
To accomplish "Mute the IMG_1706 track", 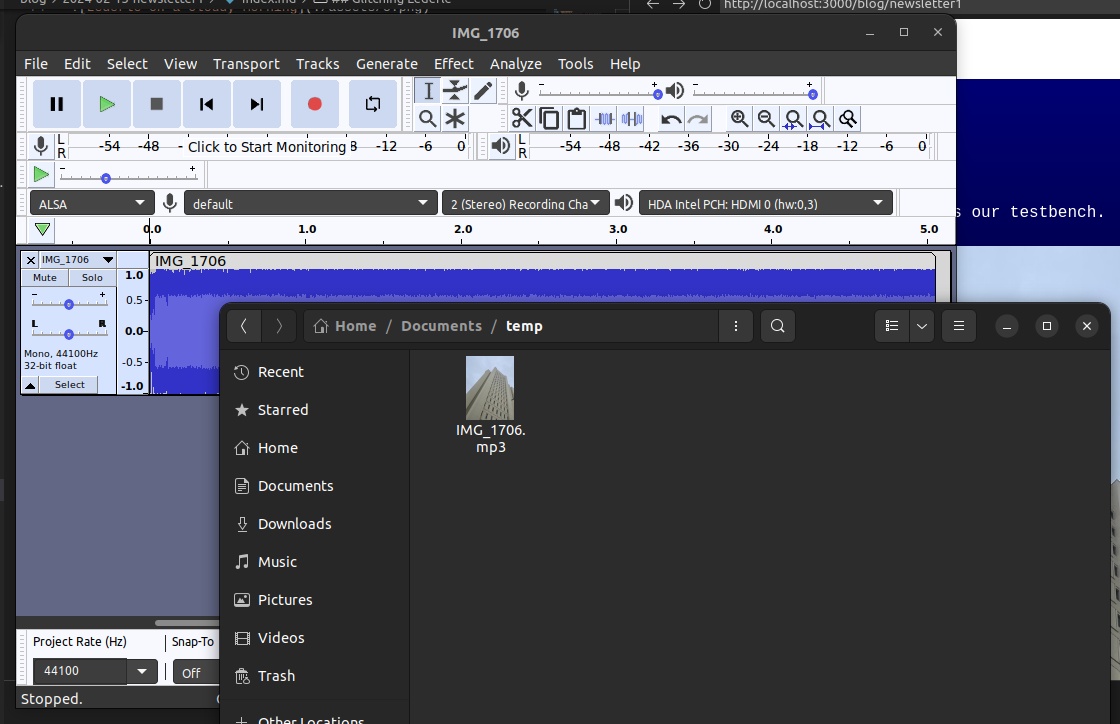I will pyautogui.click(x=45, y=278).
